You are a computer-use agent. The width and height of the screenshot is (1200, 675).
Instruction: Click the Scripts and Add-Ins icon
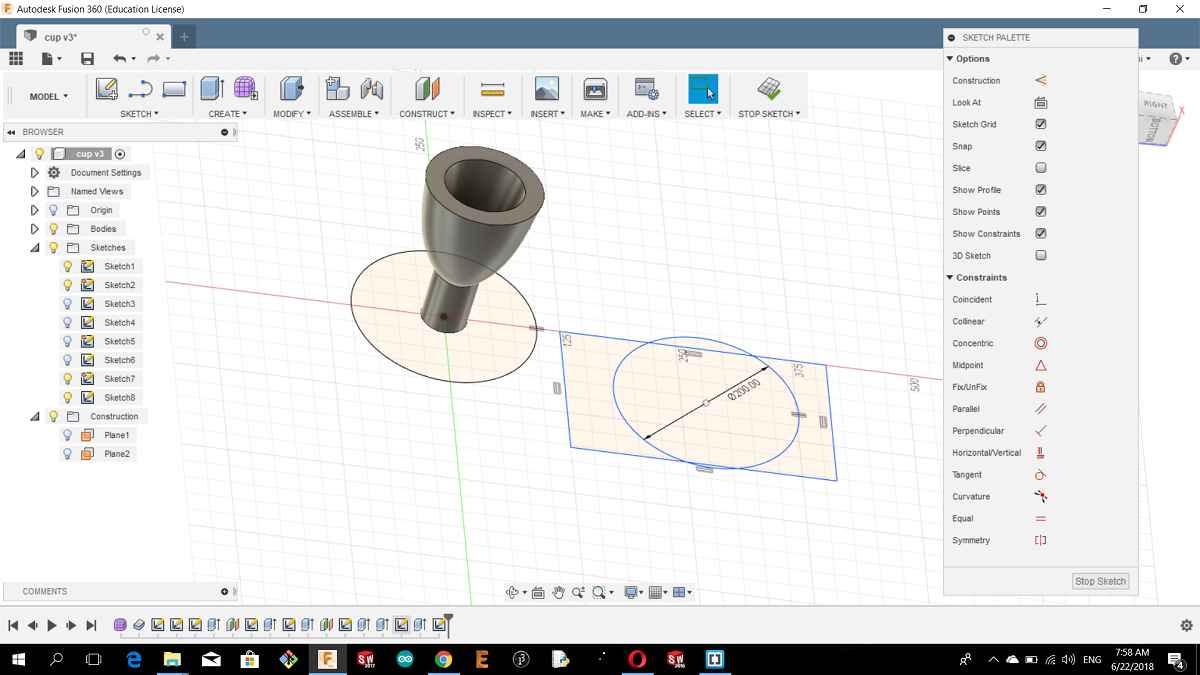[x=646, y=89]
